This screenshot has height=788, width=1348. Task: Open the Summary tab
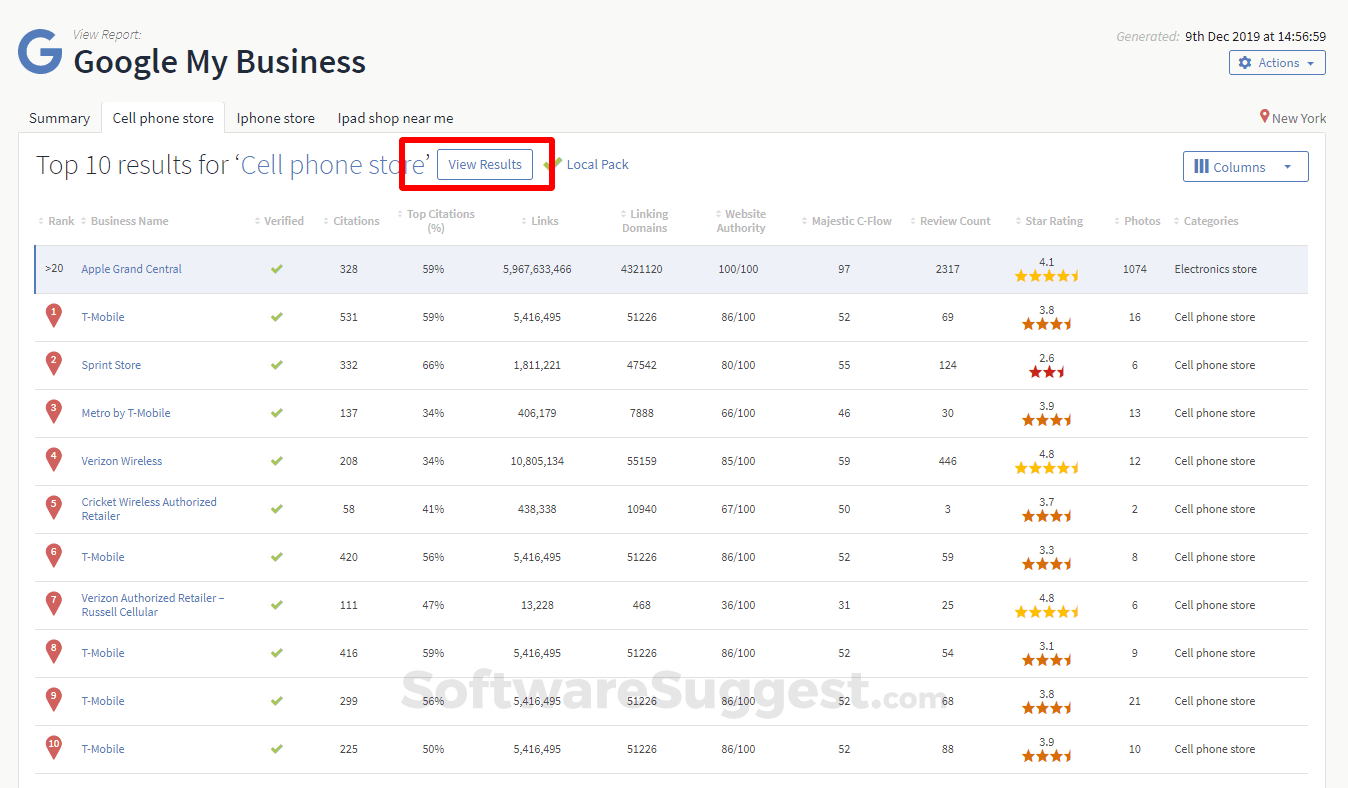tap(58, 117)
